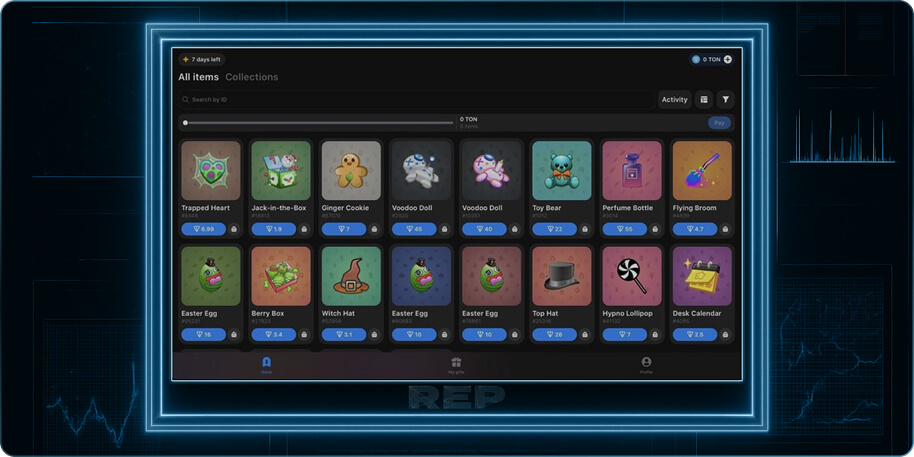This screenshot has width=914, height=457.
Task: Click bag icon next to Voodoo Doll 40 price
Action: (514, 229)
